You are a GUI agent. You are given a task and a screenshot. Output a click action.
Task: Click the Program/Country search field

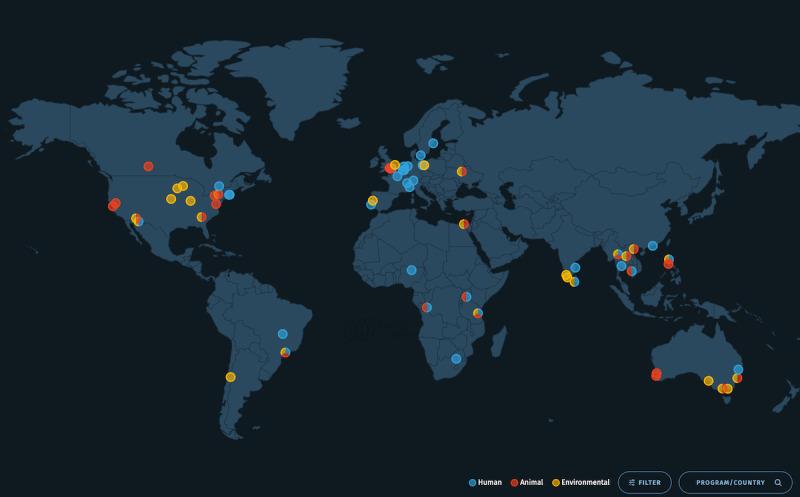click(x=728, y=482)
